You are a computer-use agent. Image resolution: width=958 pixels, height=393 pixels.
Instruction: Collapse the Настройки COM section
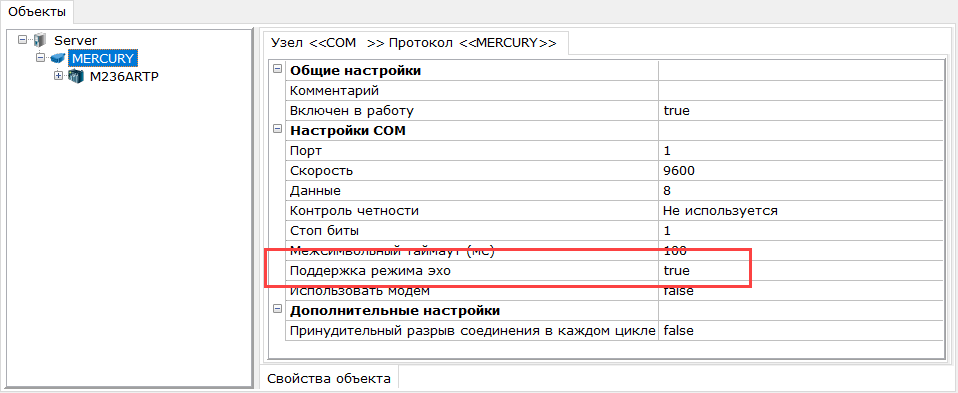click(x=277, y=130)
